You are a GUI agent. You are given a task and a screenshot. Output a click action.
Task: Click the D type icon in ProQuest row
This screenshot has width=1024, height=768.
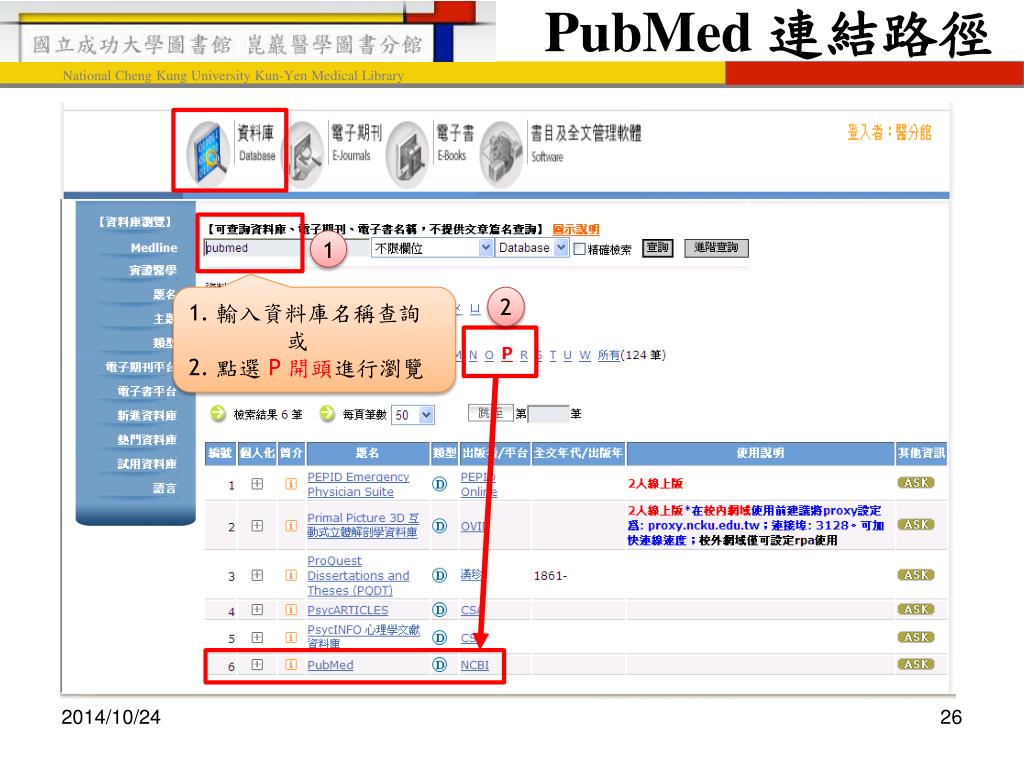point(440,575)
